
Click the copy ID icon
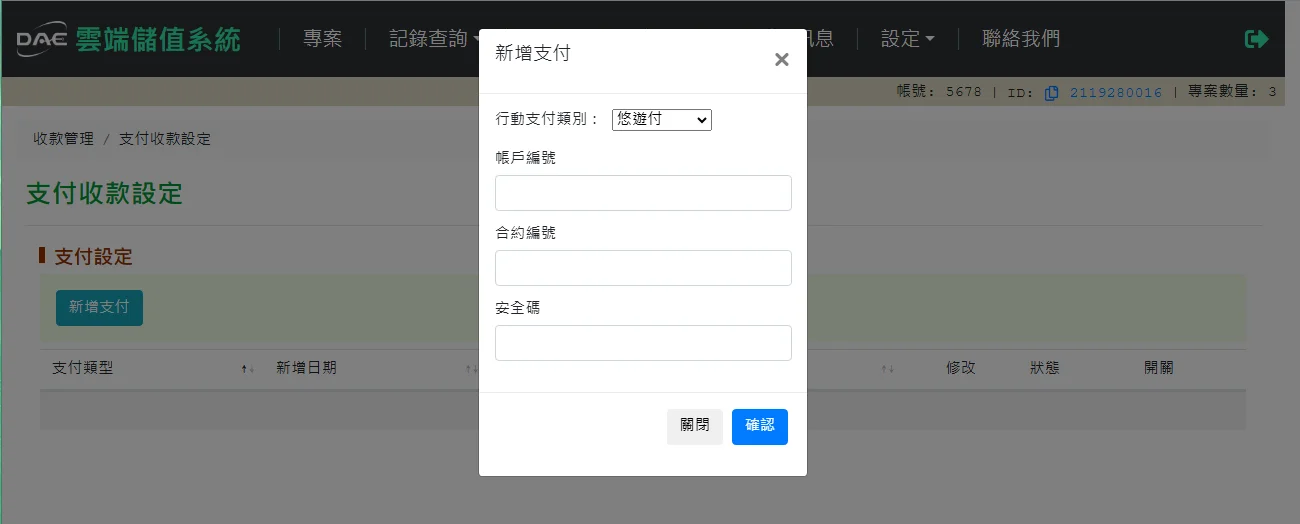pos(1051,93)
